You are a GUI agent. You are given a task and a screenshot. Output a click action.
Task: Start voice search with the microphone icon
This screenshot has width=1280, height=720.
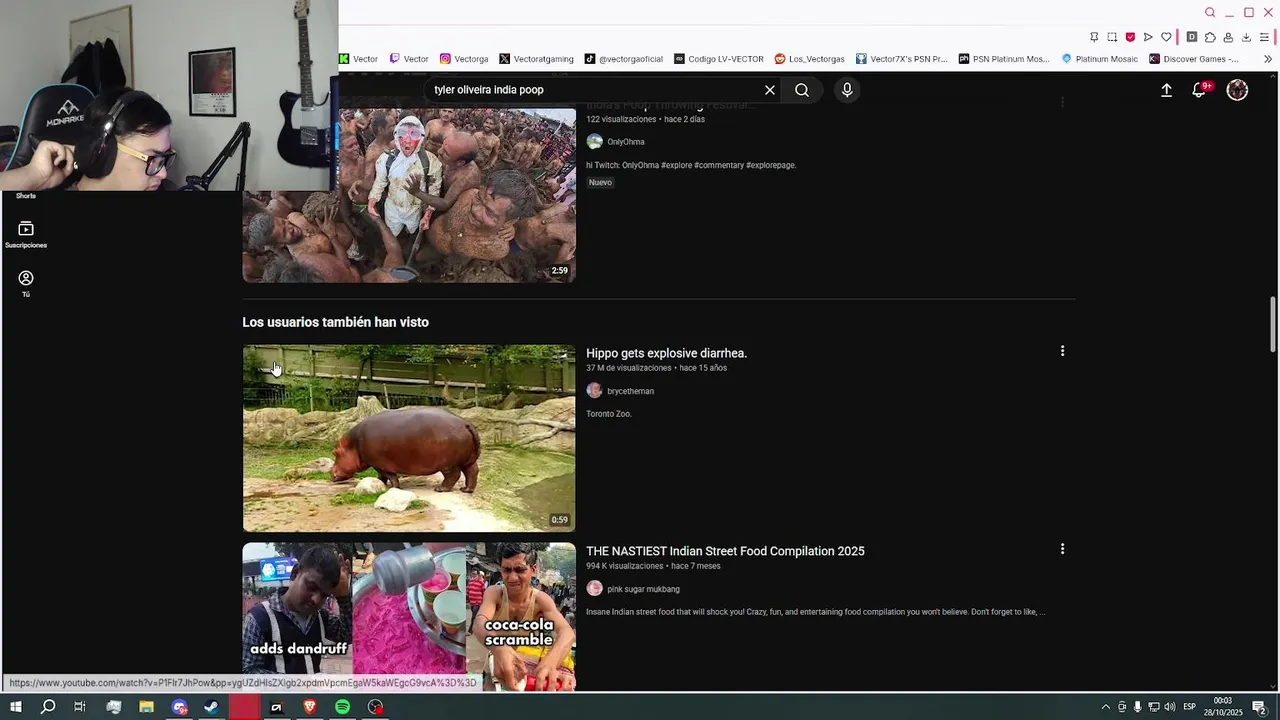click(x=847, y=90)
